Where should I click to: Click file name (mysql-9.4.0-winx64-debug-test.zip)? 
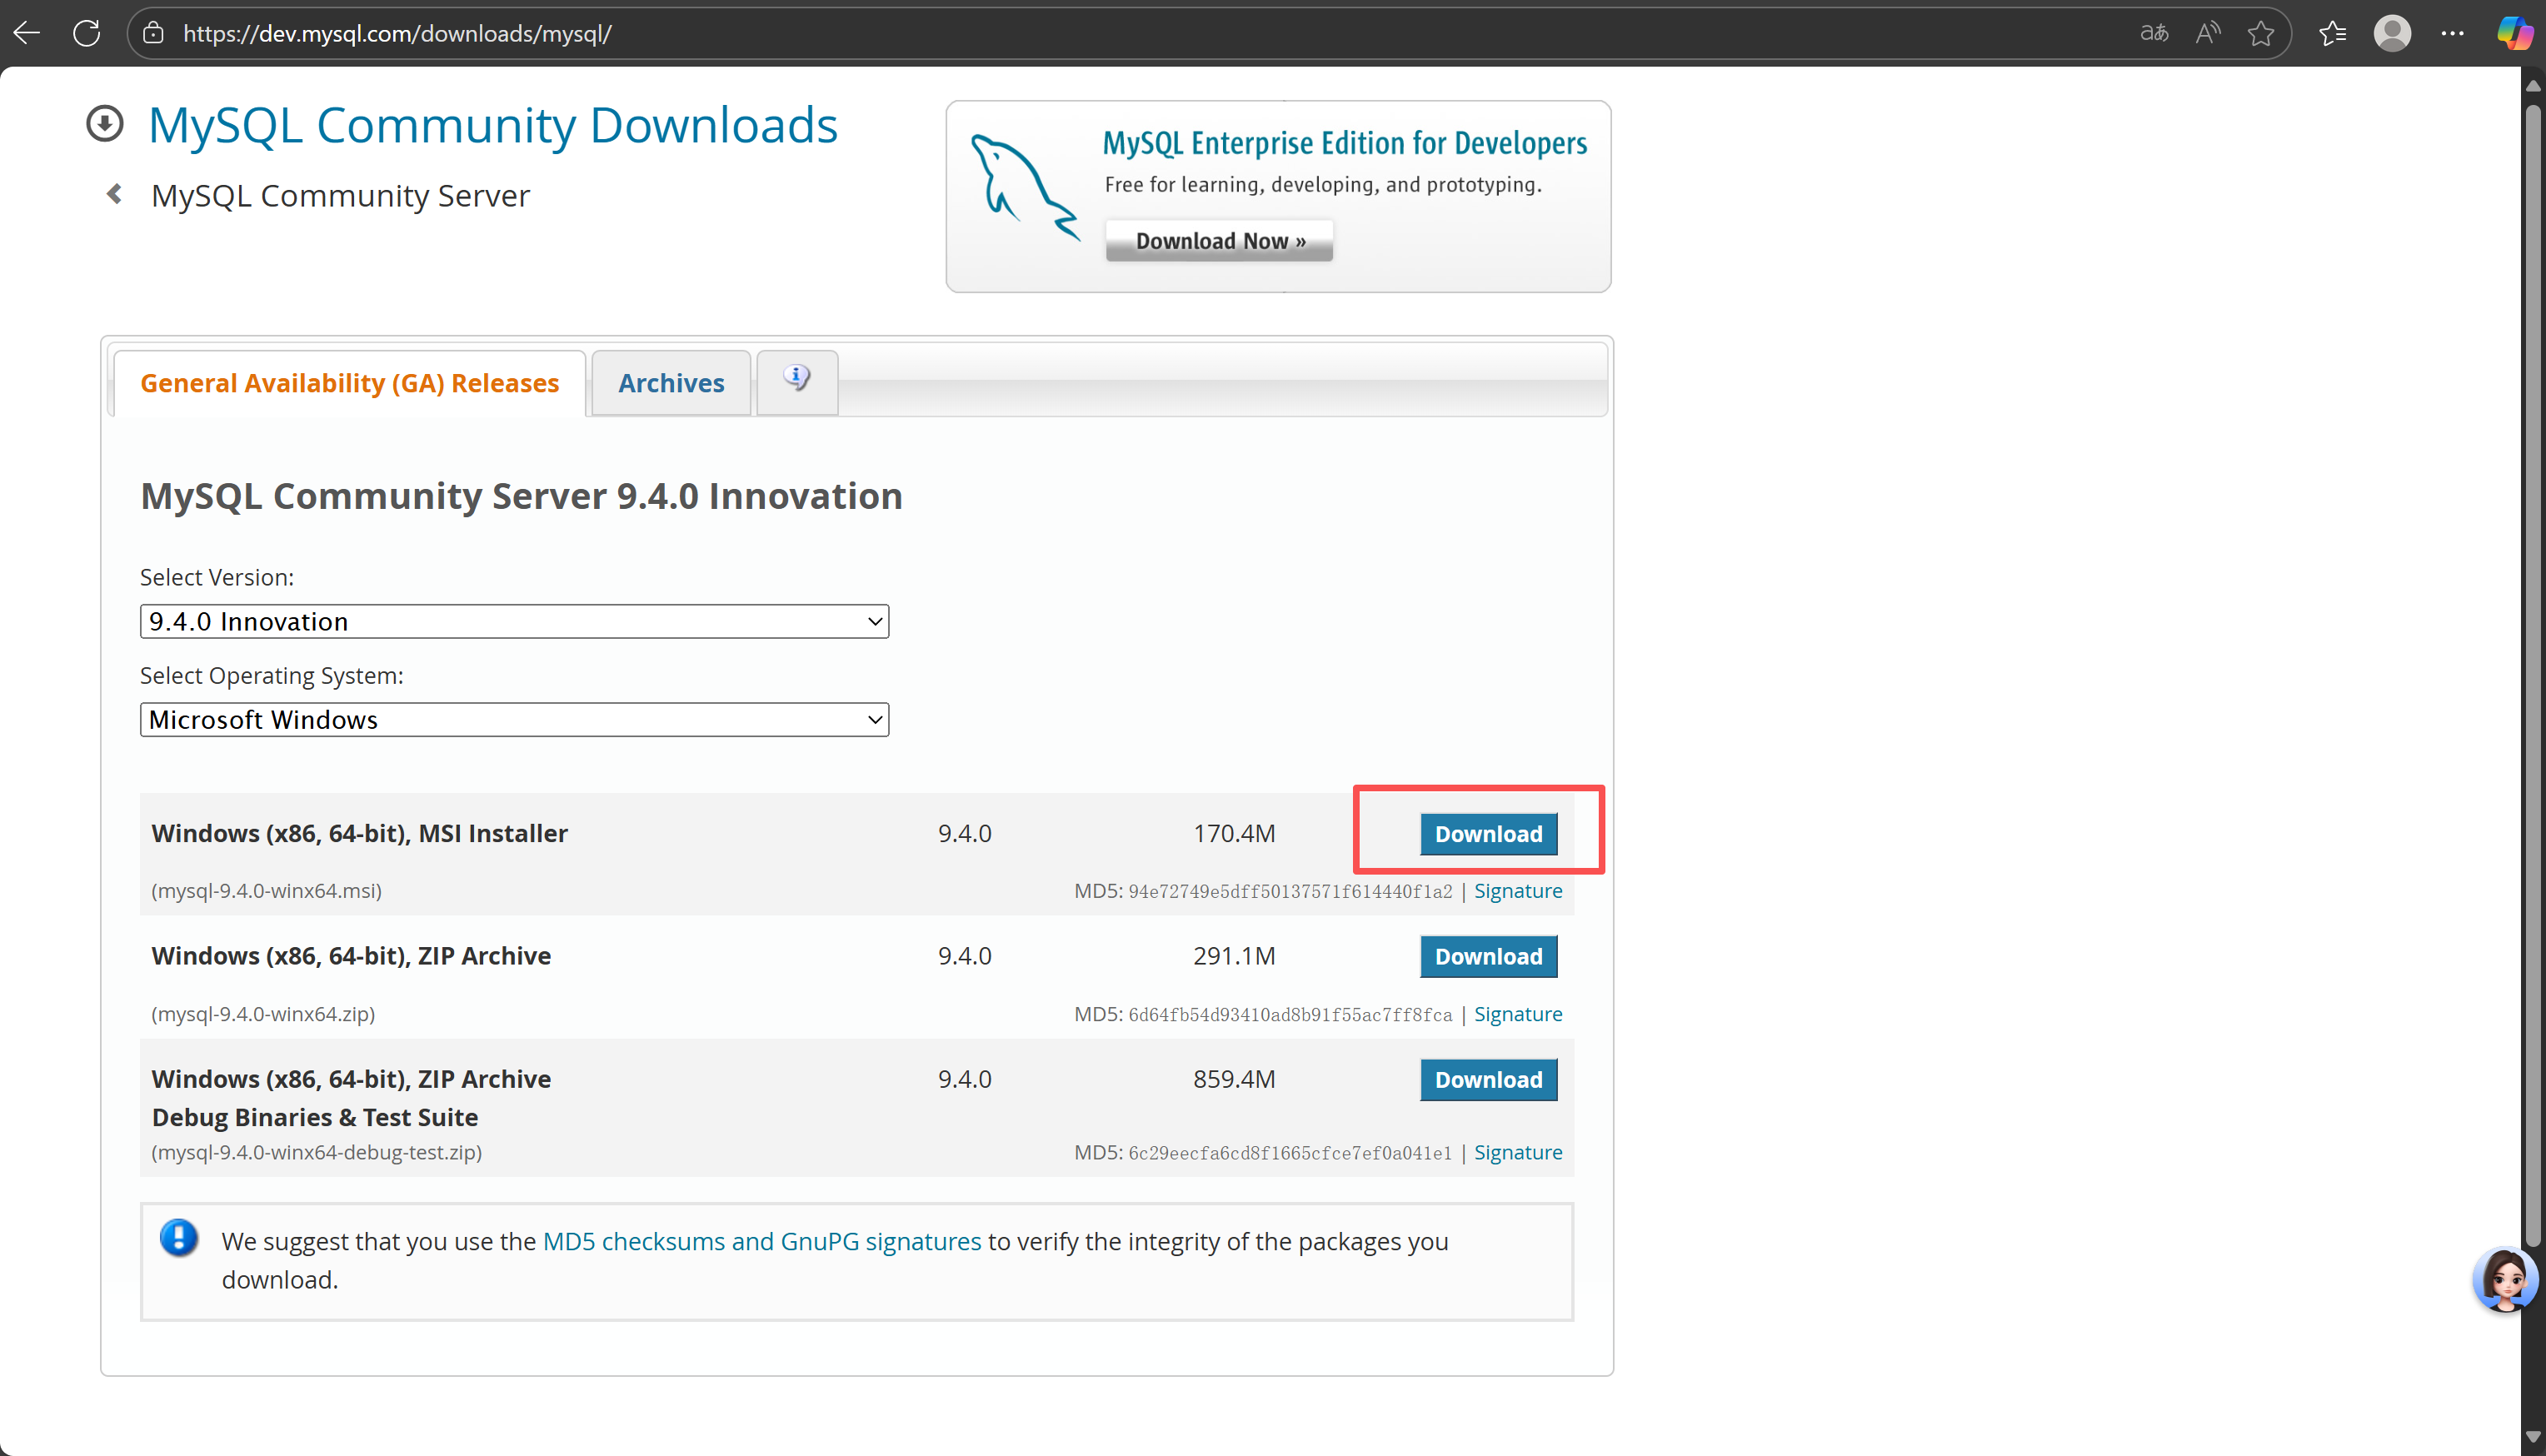316,1151
